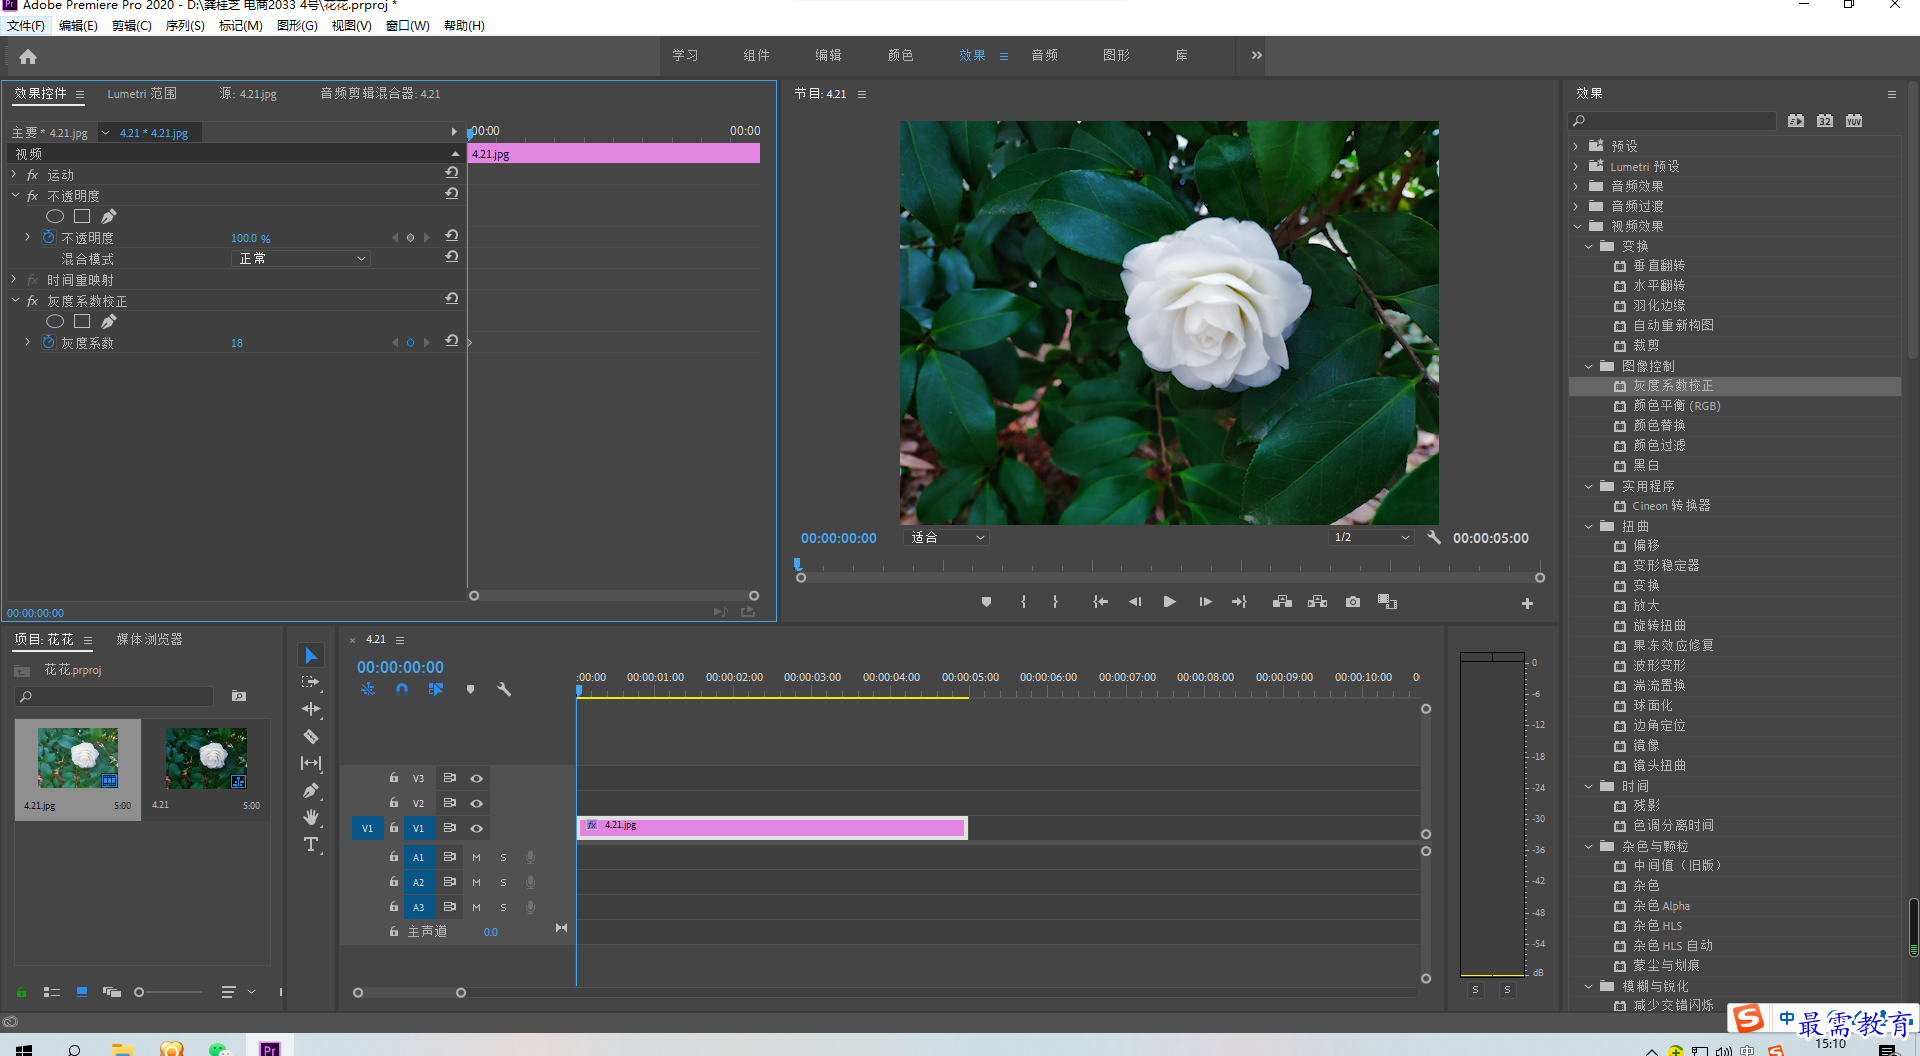Open playback resolution dropdown 1/2
1920x1056 pixels.
[1371, 537]
